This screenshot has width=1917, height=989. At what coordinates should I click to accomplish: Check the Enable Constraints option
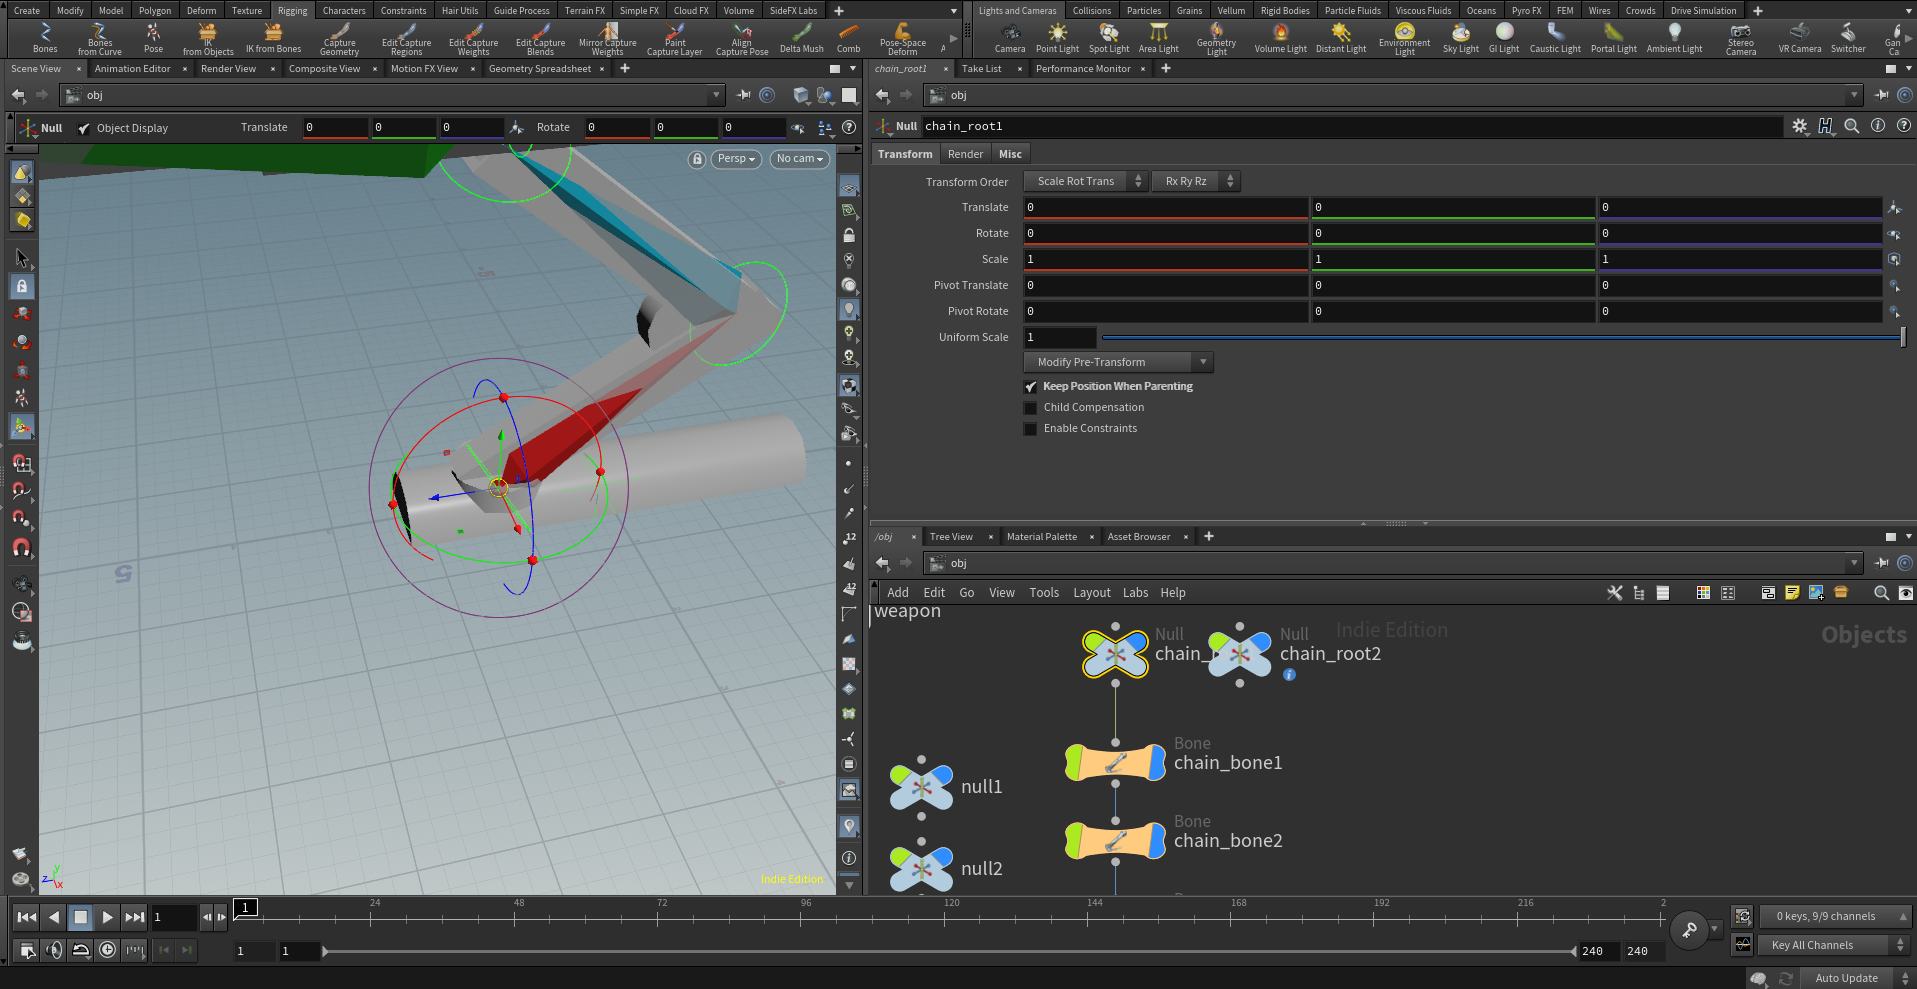click(1031, 429)
